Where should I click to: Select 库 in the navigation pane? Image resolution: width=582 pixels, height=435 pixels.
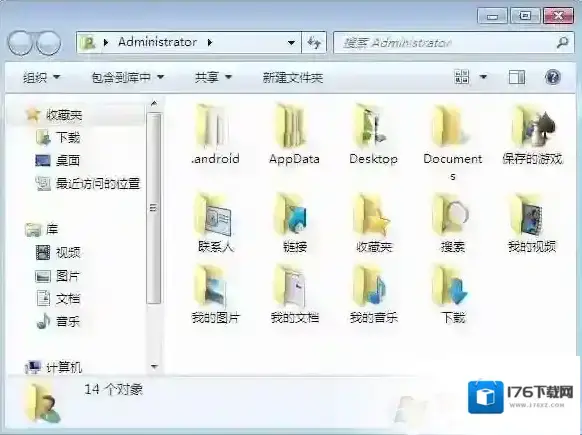42,229
